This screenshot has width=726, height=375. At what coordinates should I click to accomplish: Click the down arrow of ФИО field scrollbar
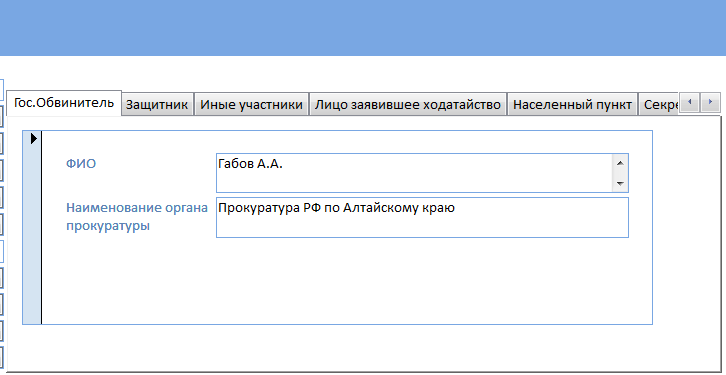[620, 184]
